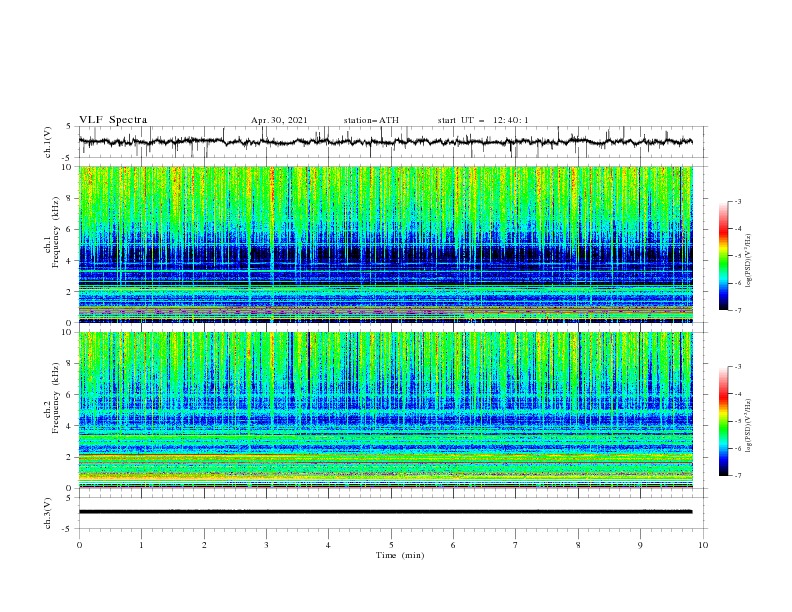The height and width of the screenshot is (612, 792).
Task: Click the ch.2 'Frequency (kHz)' axis label
Action: pos(56,399)
